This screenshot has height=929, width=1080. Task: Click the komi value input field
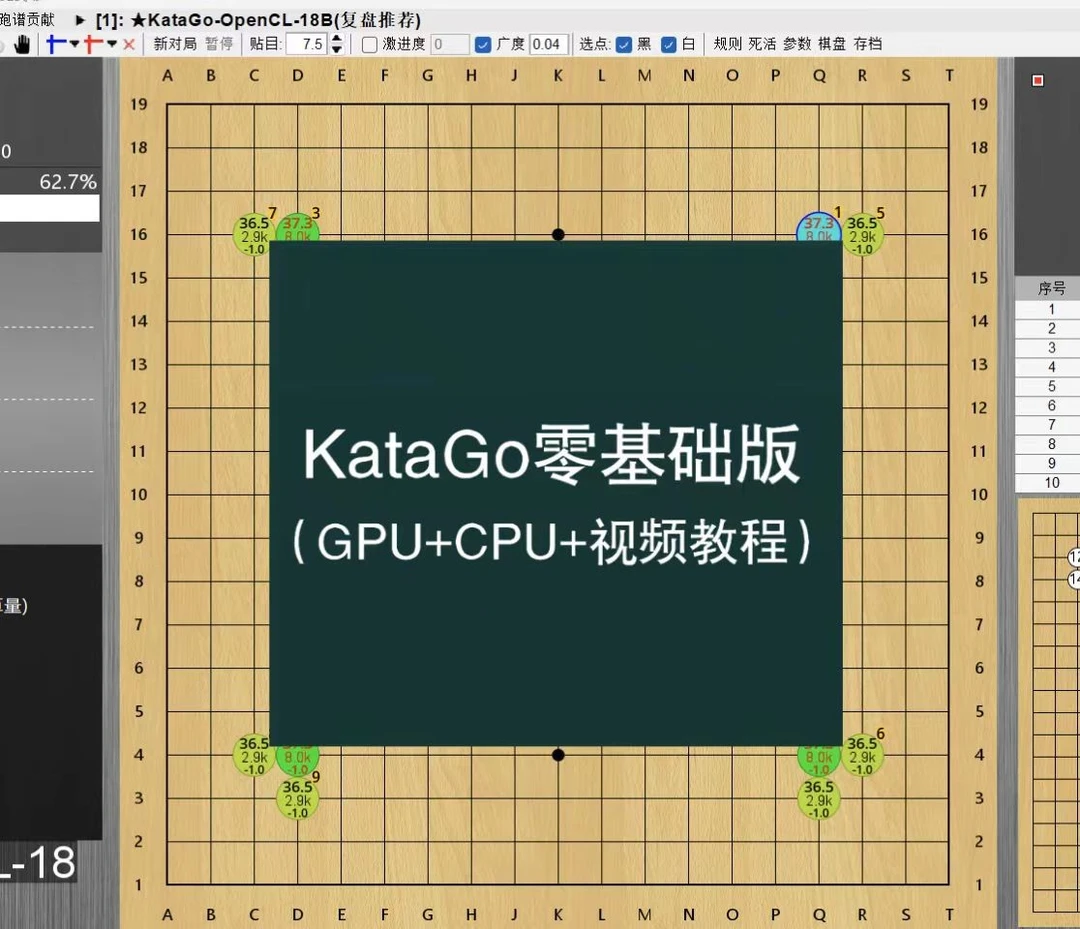[308, 43]
